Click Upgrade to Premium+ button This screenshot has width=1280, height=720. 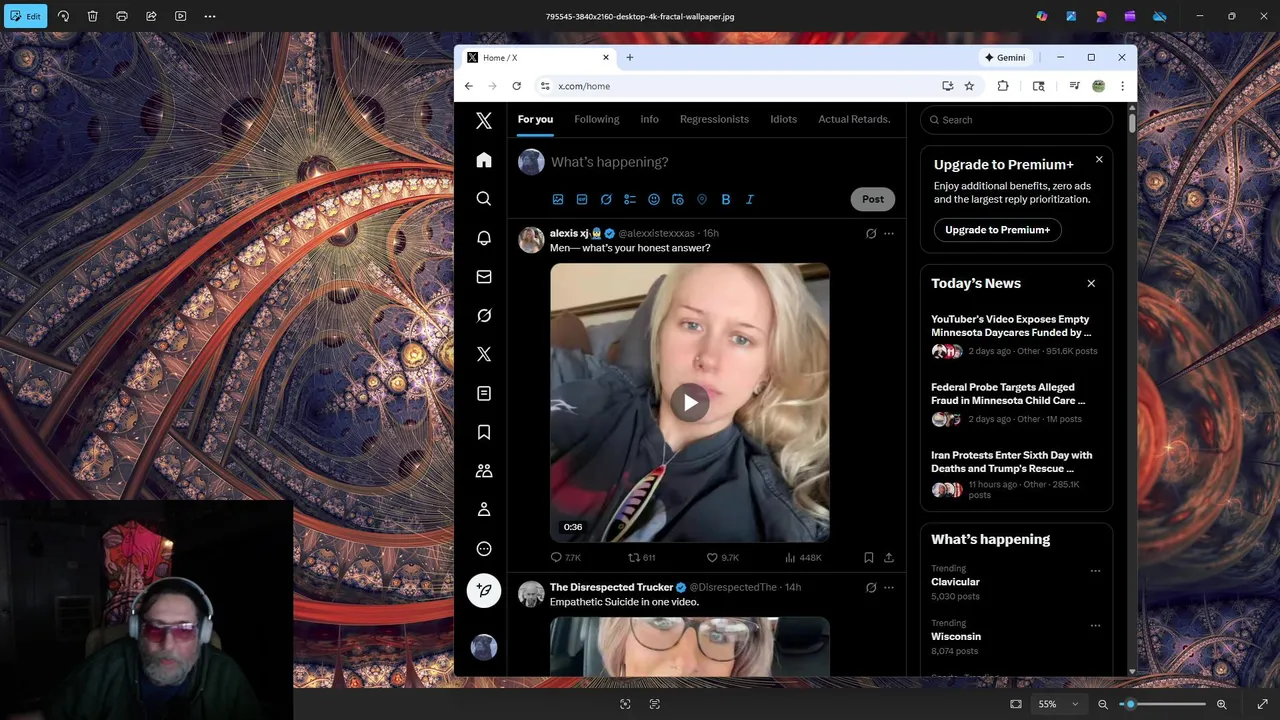coord(997,230)
